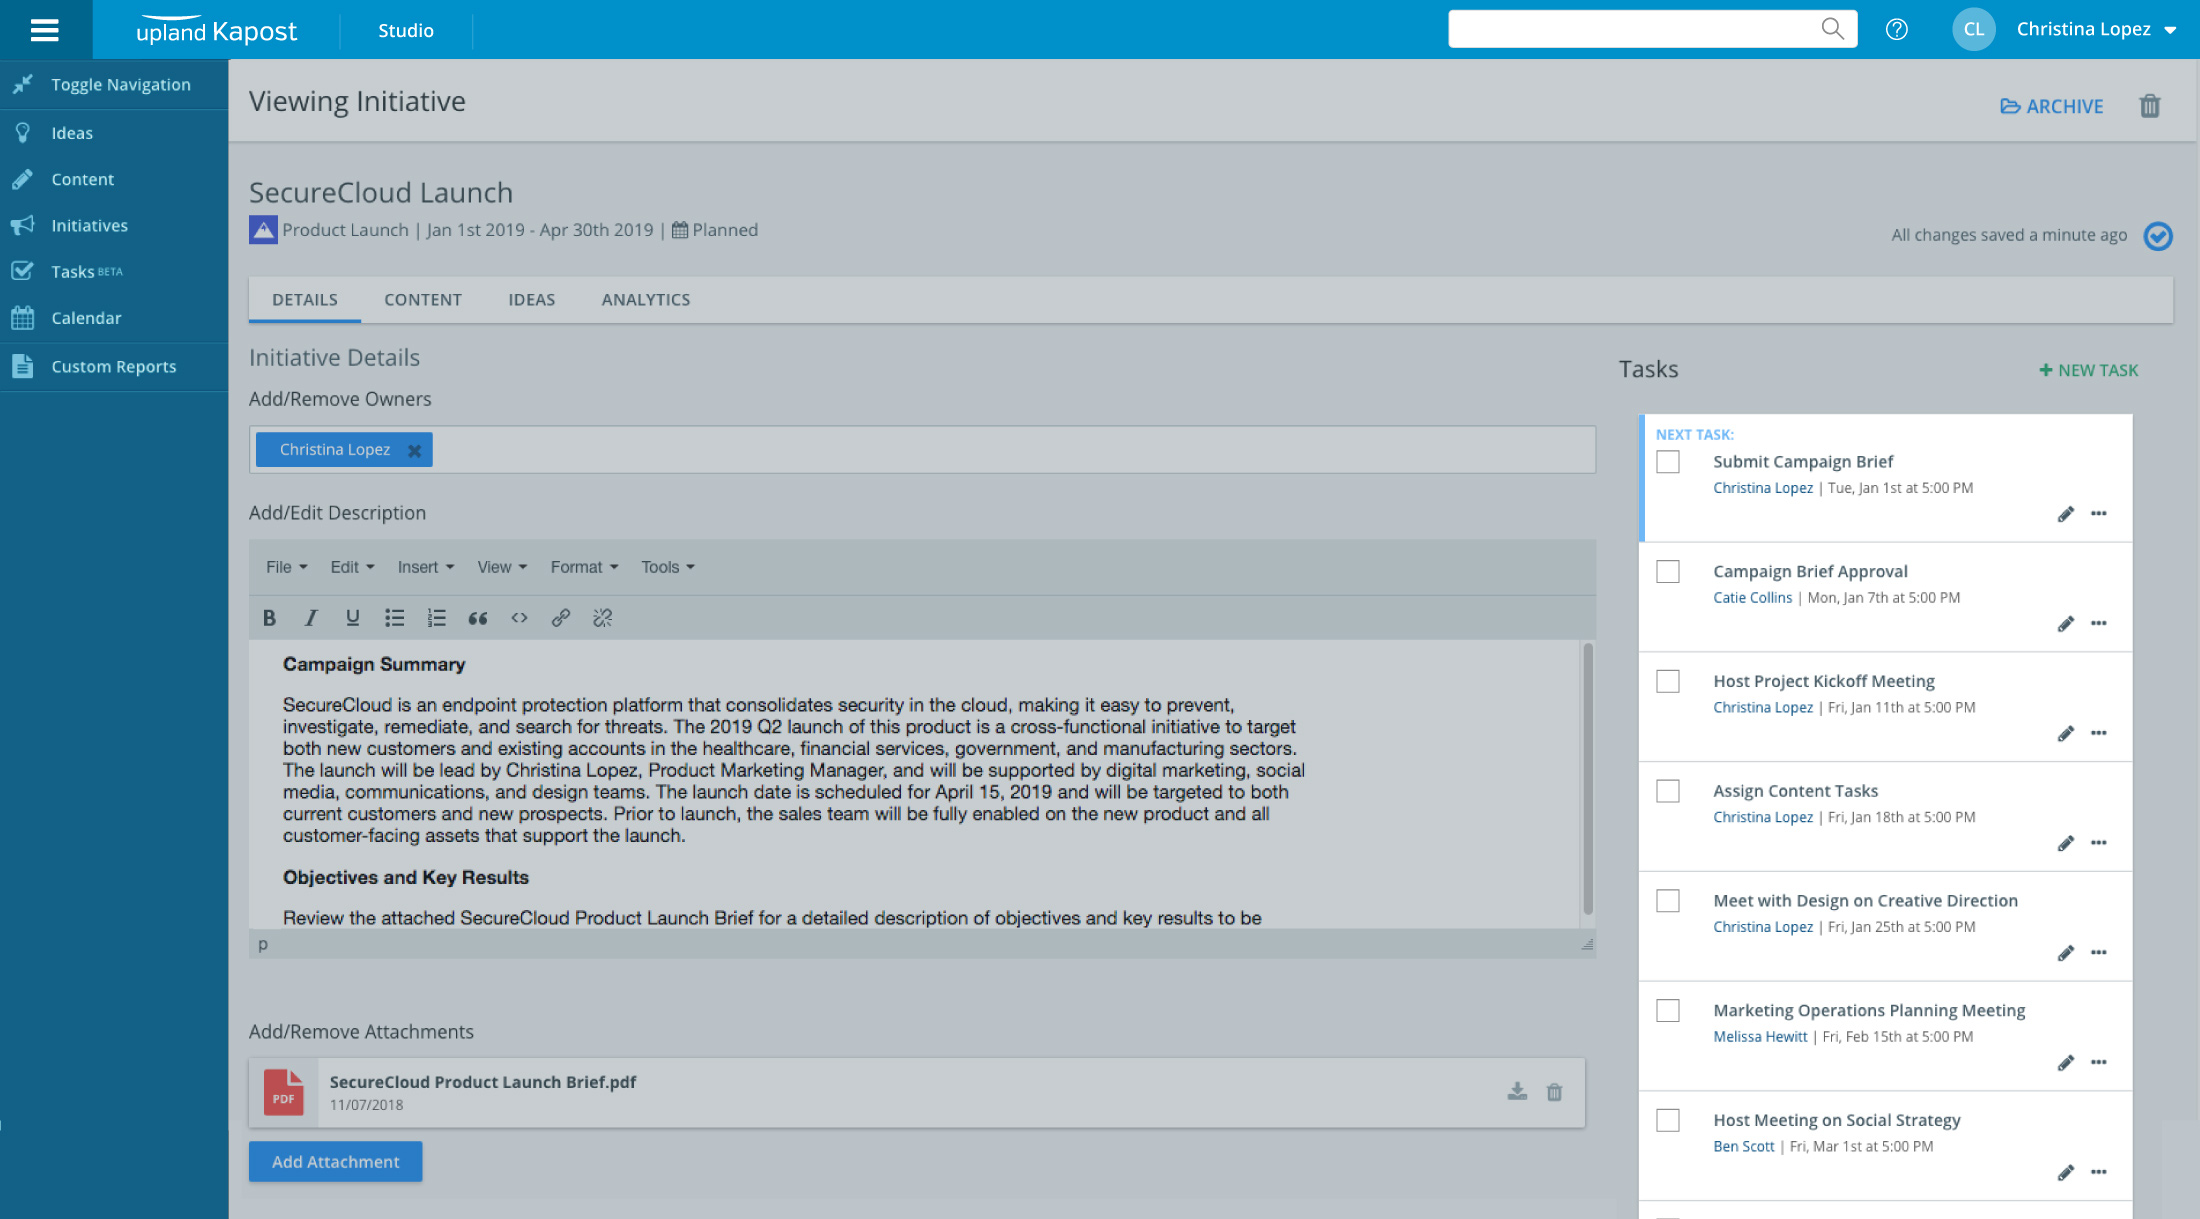Click the description editor scrollbar

point(1587,780)
